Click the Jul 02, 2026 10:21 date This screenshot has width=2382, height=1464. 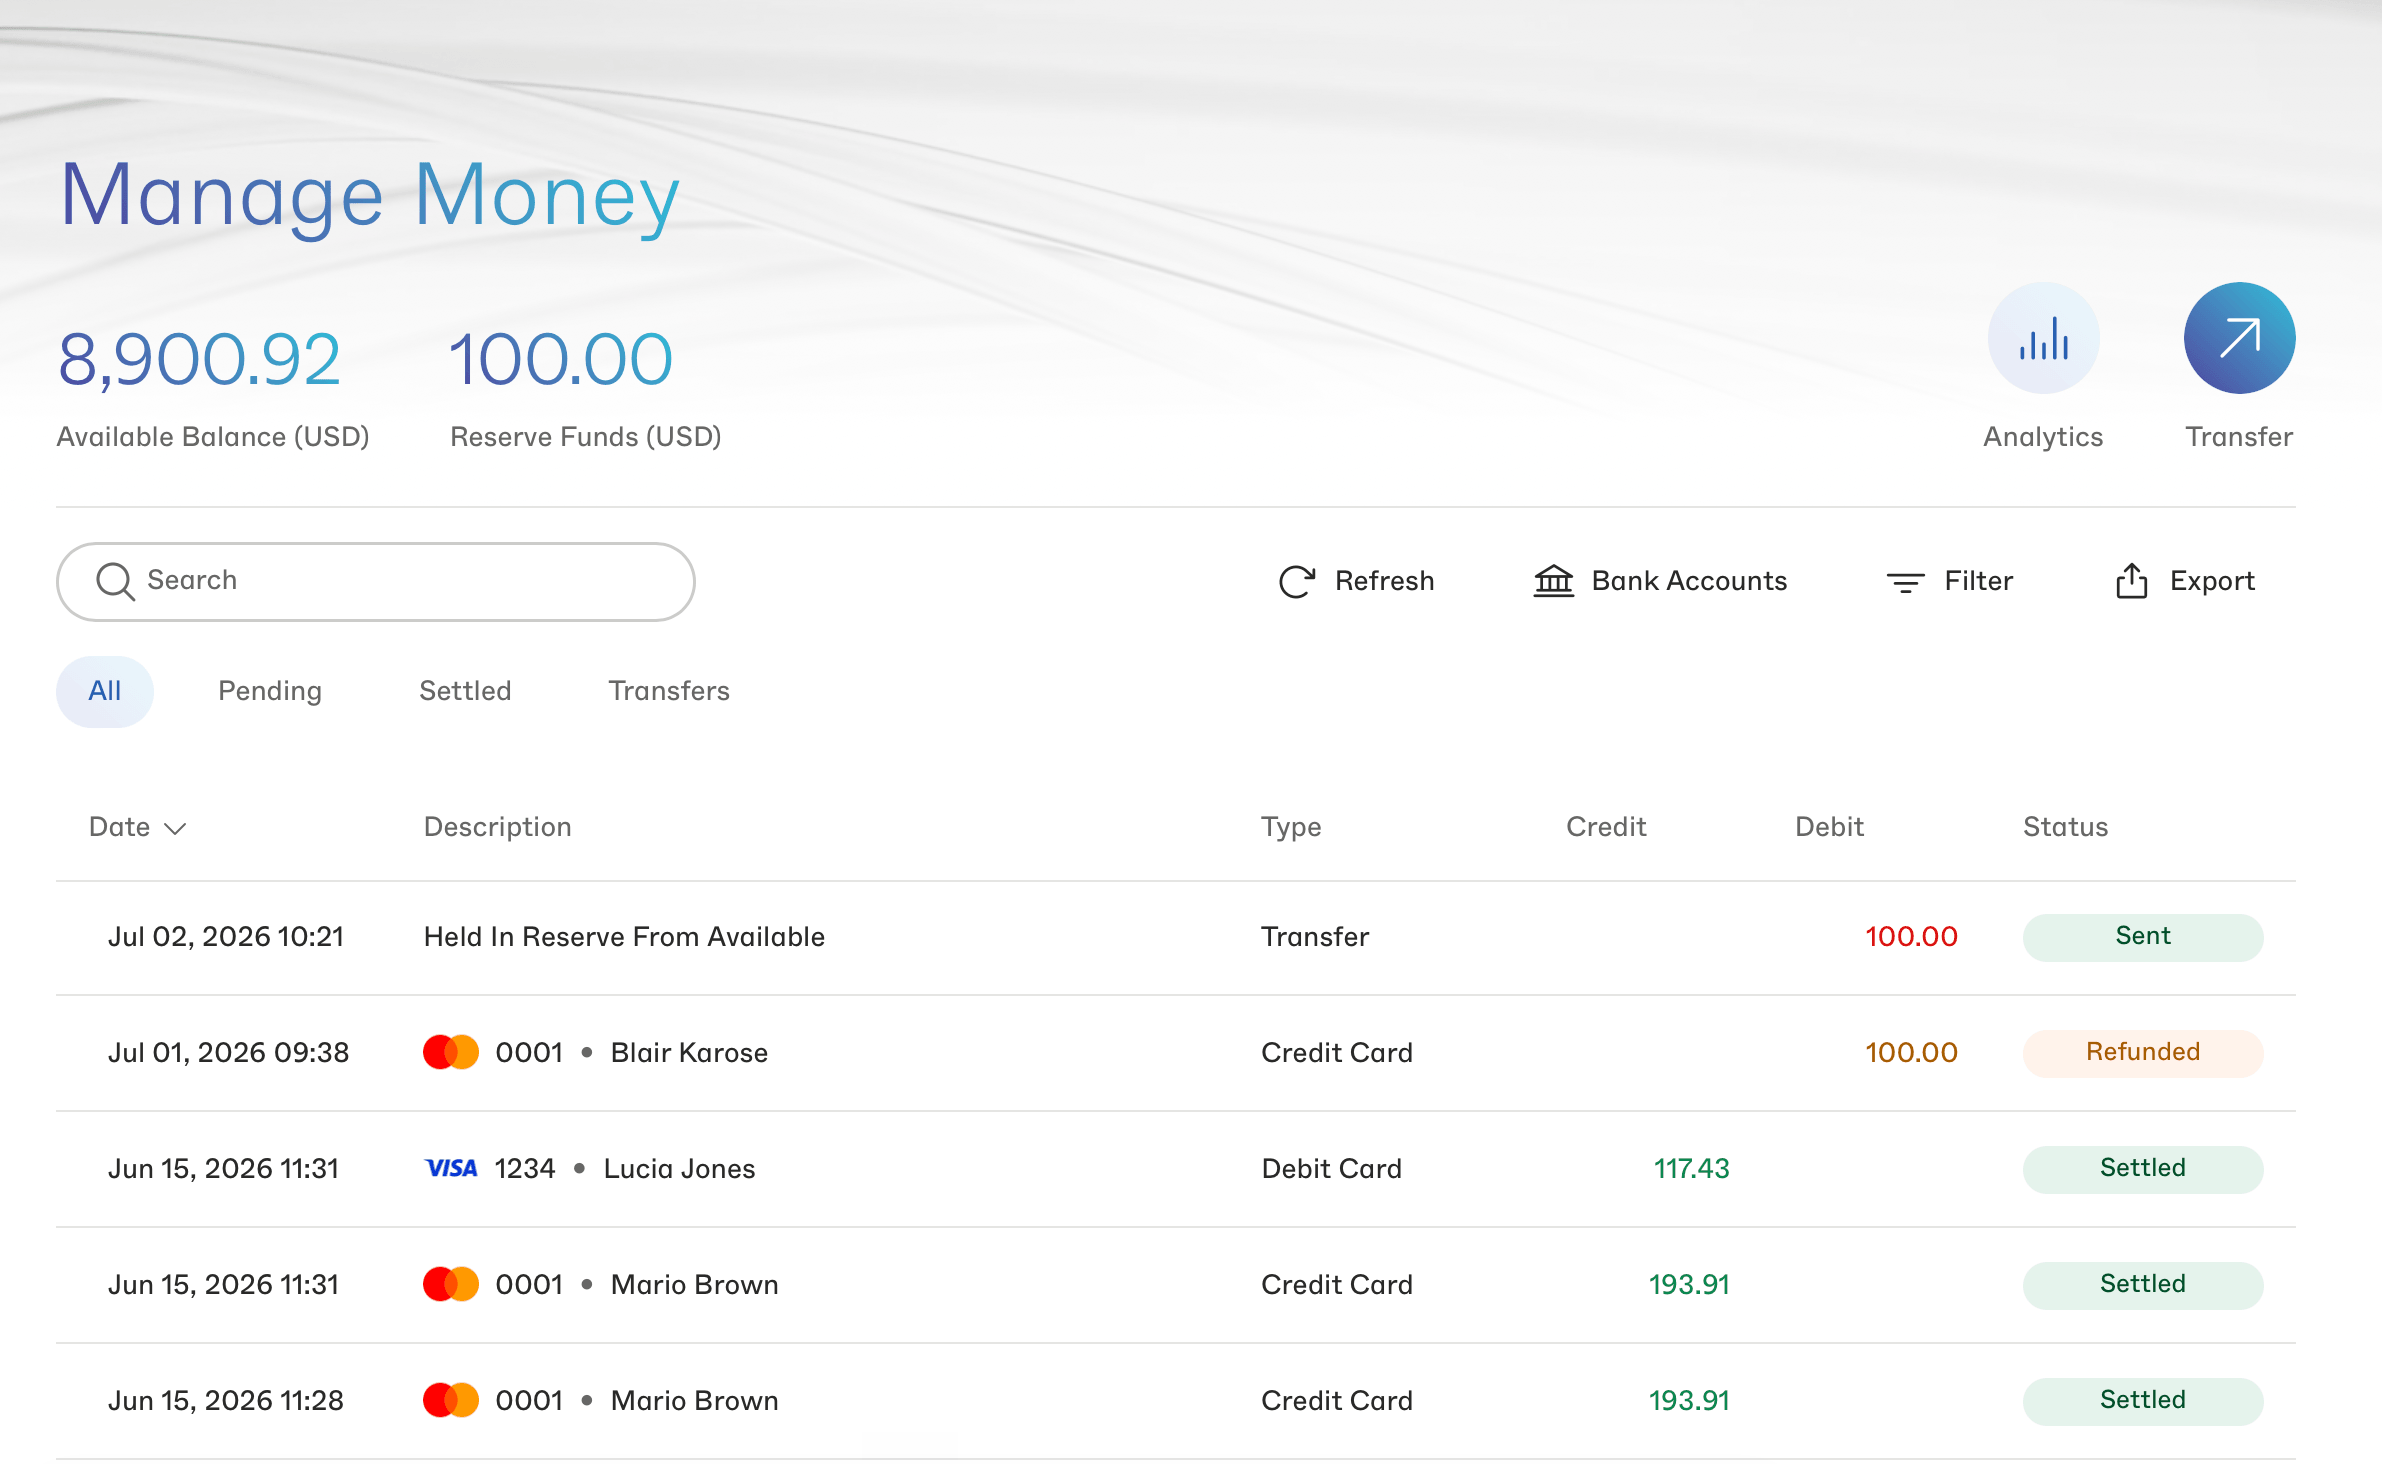[225, 937]
